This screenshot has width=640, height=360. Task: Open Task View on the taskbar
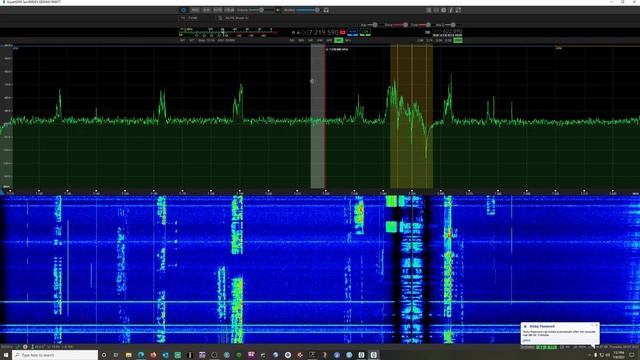pyautogui.click(x=116, y=355)
